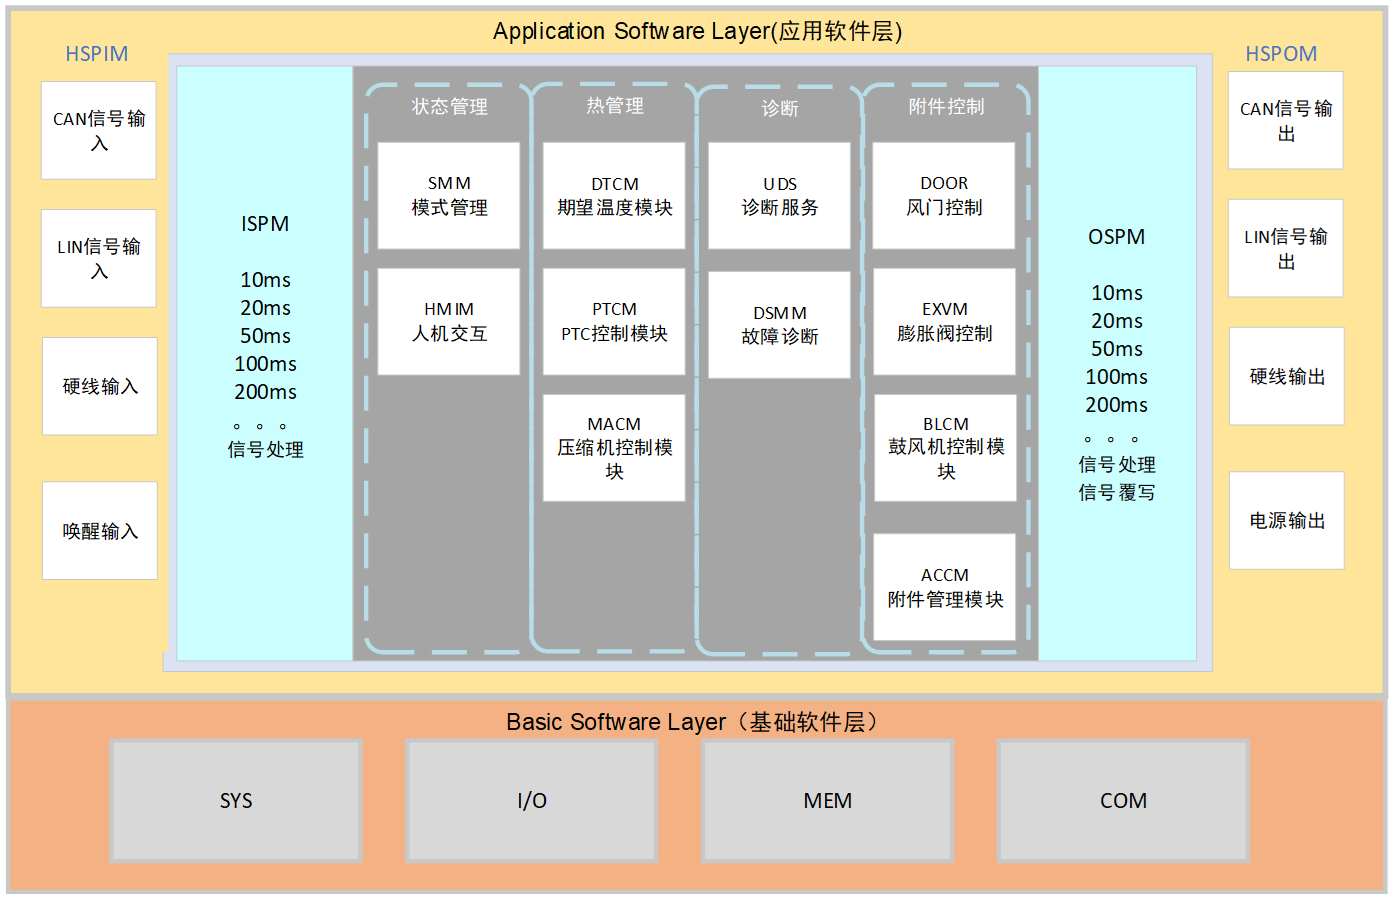The image size is (1393, 899).
Task: Click the EXVM 膨胀阀控制 box
Action: pos(944,322)
